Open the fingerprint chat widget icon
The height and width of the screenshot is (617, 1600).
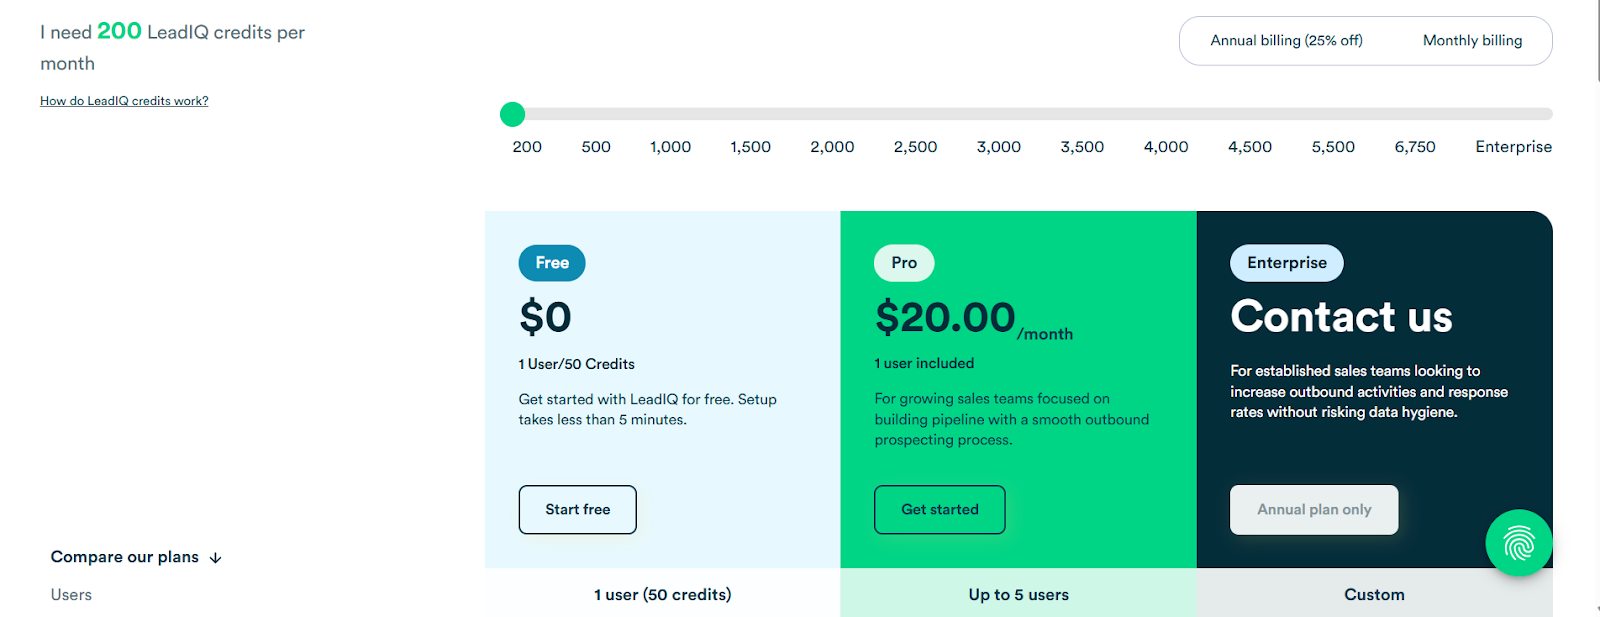(1518, 543)
